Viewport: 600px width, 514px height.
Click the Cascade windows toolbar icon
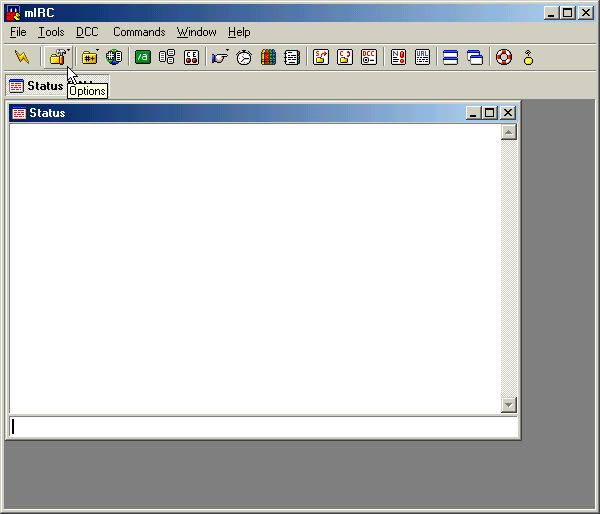point(475,57)
